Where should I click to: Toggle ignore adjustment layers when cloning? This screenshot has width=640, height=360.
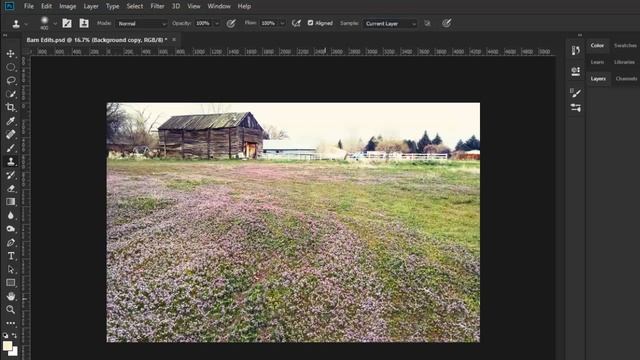pos(427,23)
